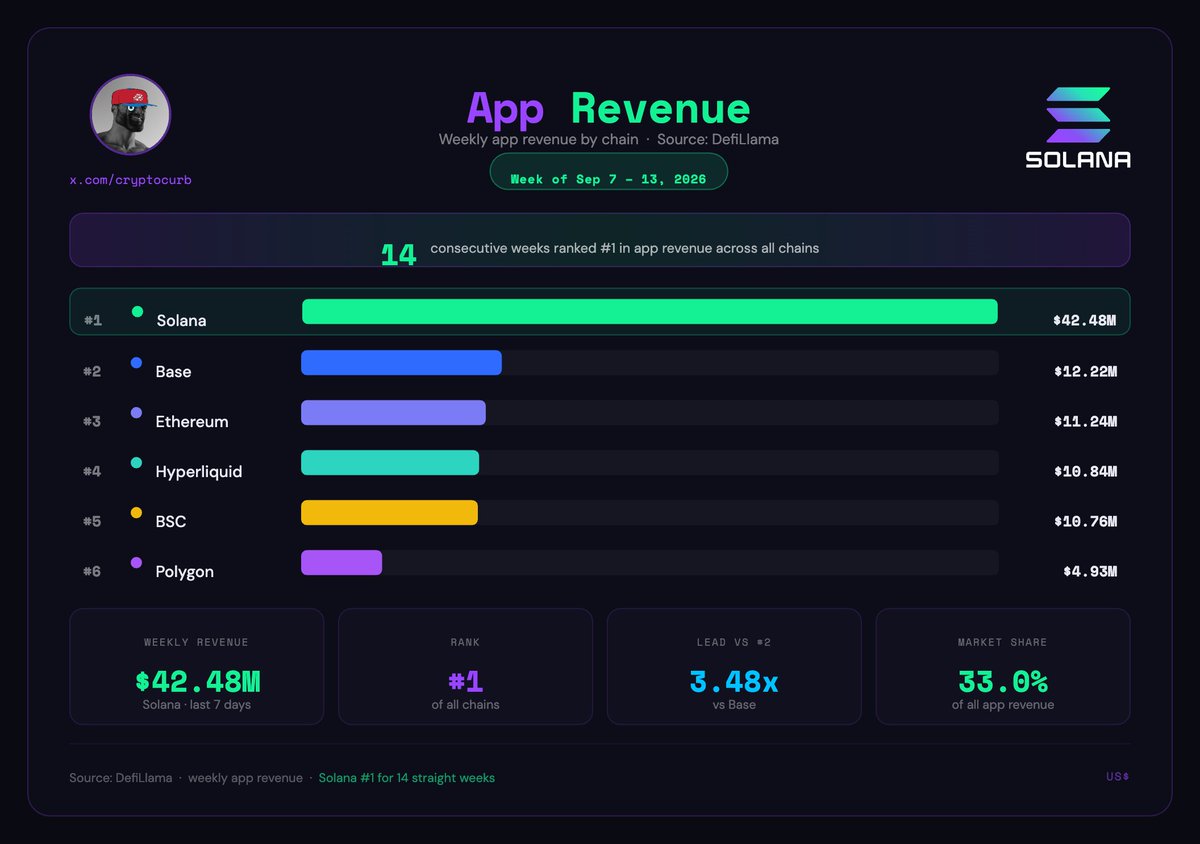Image resolution: width=1200 pixels, height=844 pixels.
Task: Click the $42.48M value in Solana row
Action: (1085, 321)
